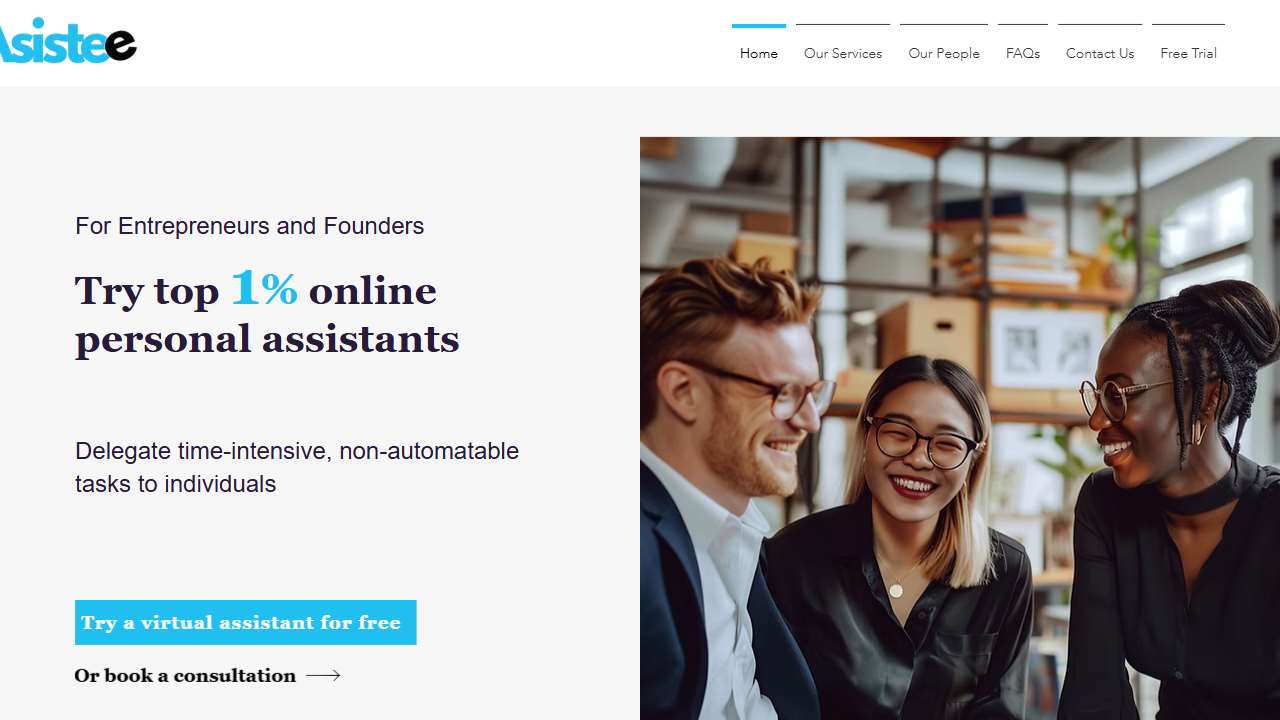Click the personal assistants headline line

click(267, 339)
